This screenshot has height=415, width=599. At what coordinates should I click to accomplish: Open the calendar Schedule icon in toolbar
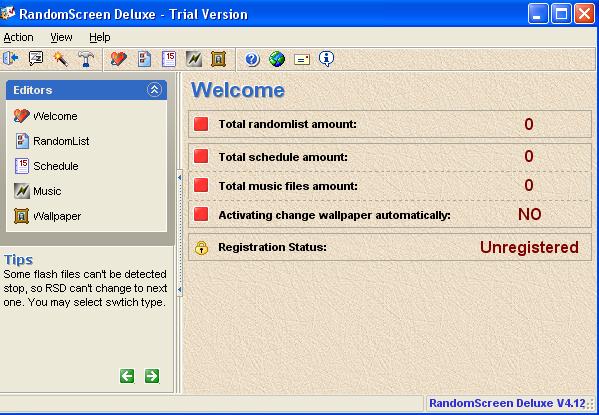coord(169,59)
